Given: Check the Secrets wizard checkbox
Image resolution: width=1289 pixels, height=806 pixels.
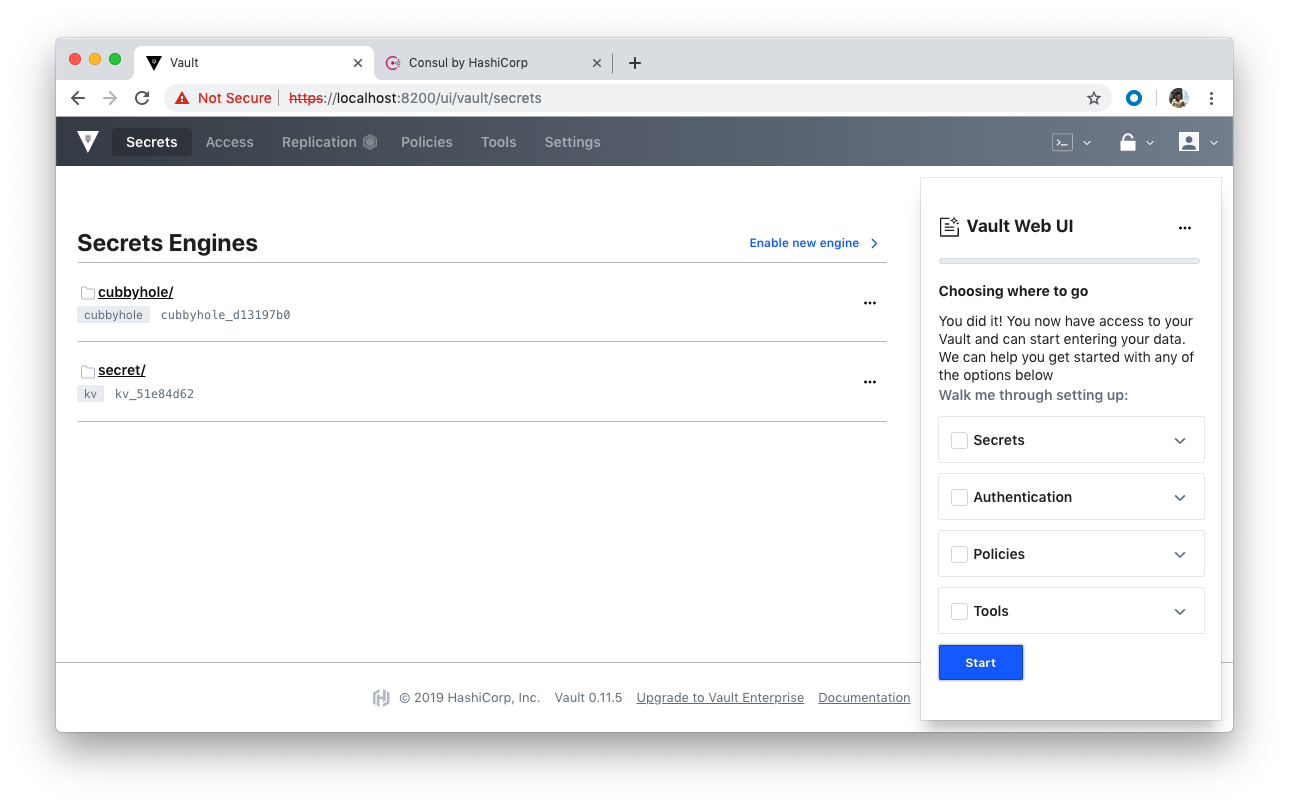Looking at the screenshot, I should tap(959, 440).
